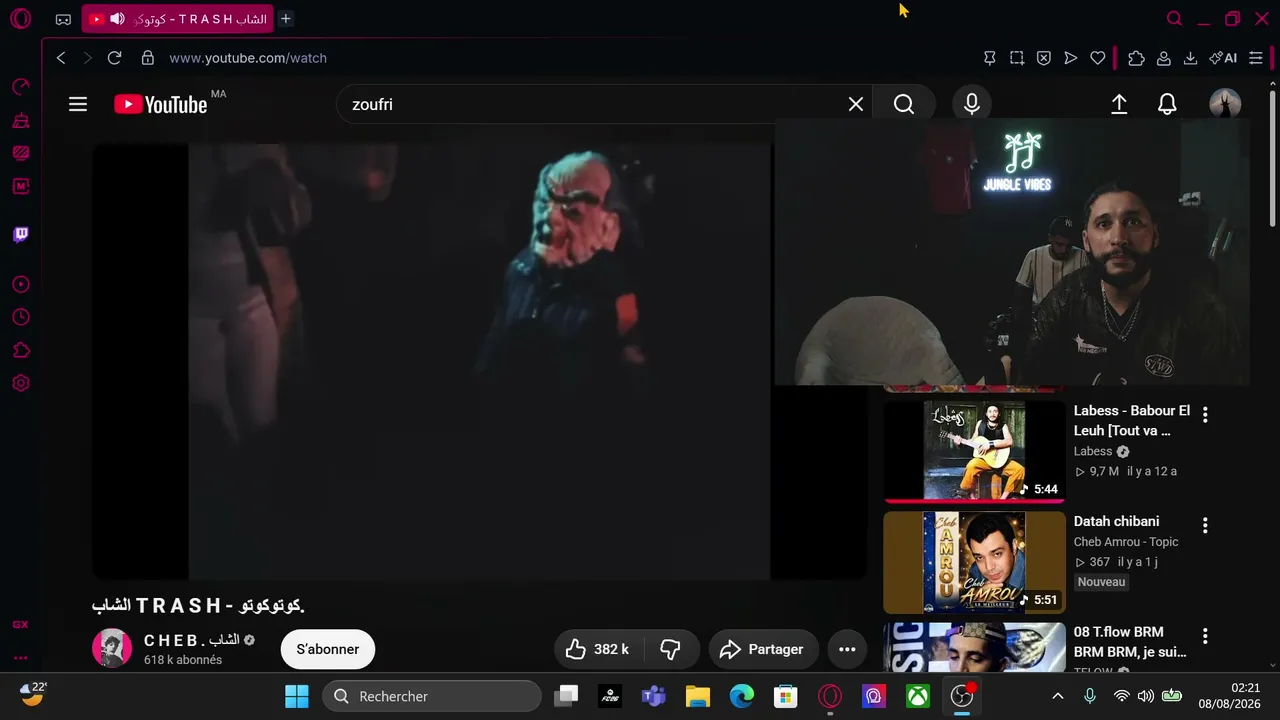This screenshot has height=720, width=1280.
Task: Open Datah chibani video thumbnail
Action: (x=974, y=562)
